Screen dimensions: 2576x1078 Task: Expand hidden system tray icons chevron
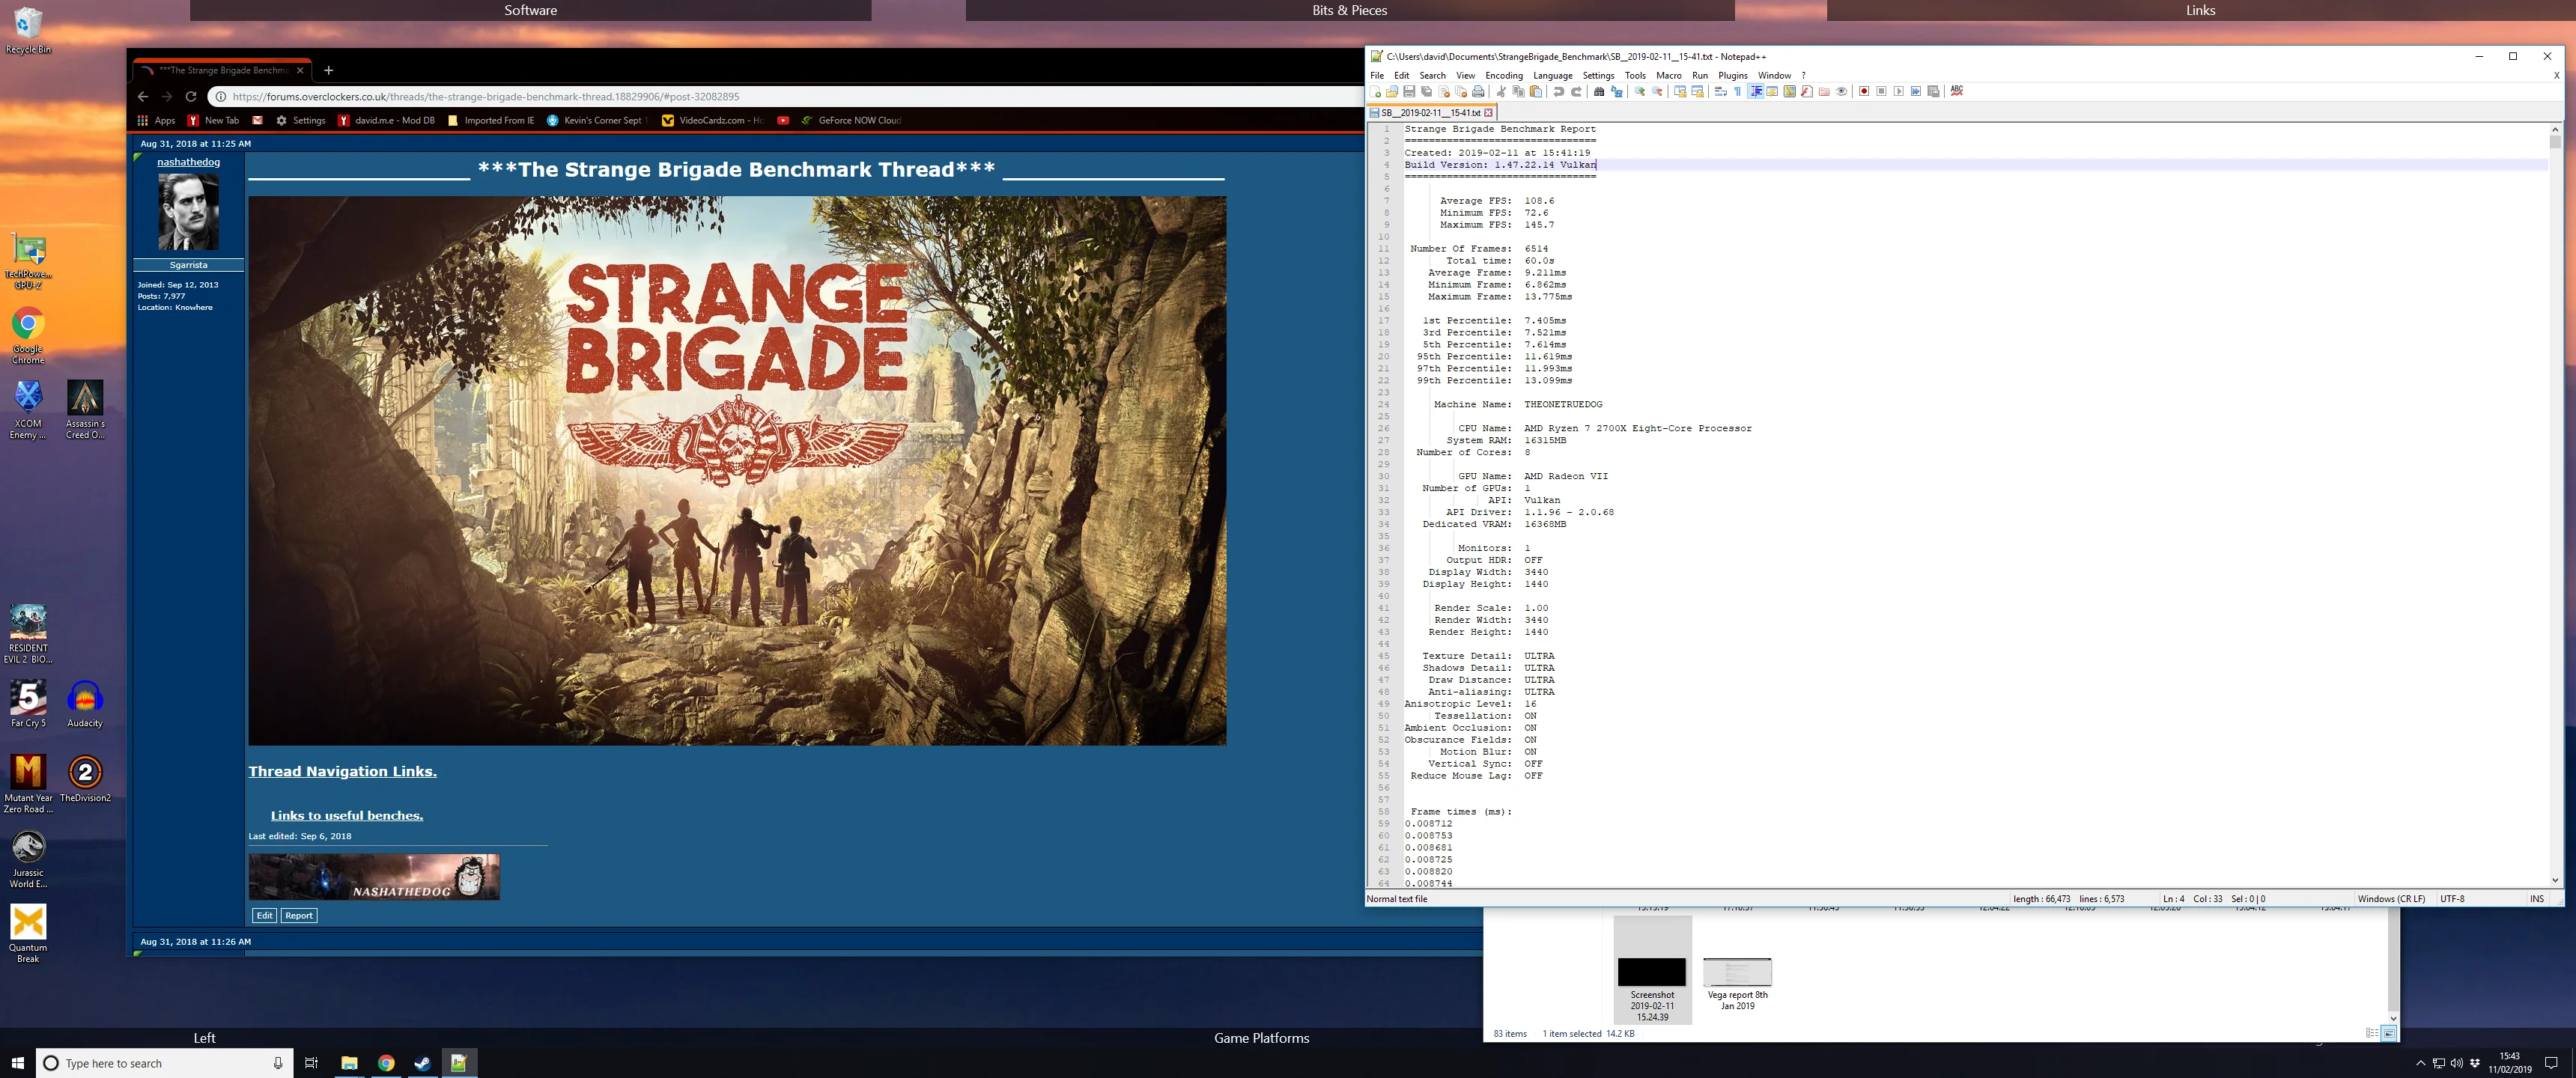click(x=2420, y=1063)
